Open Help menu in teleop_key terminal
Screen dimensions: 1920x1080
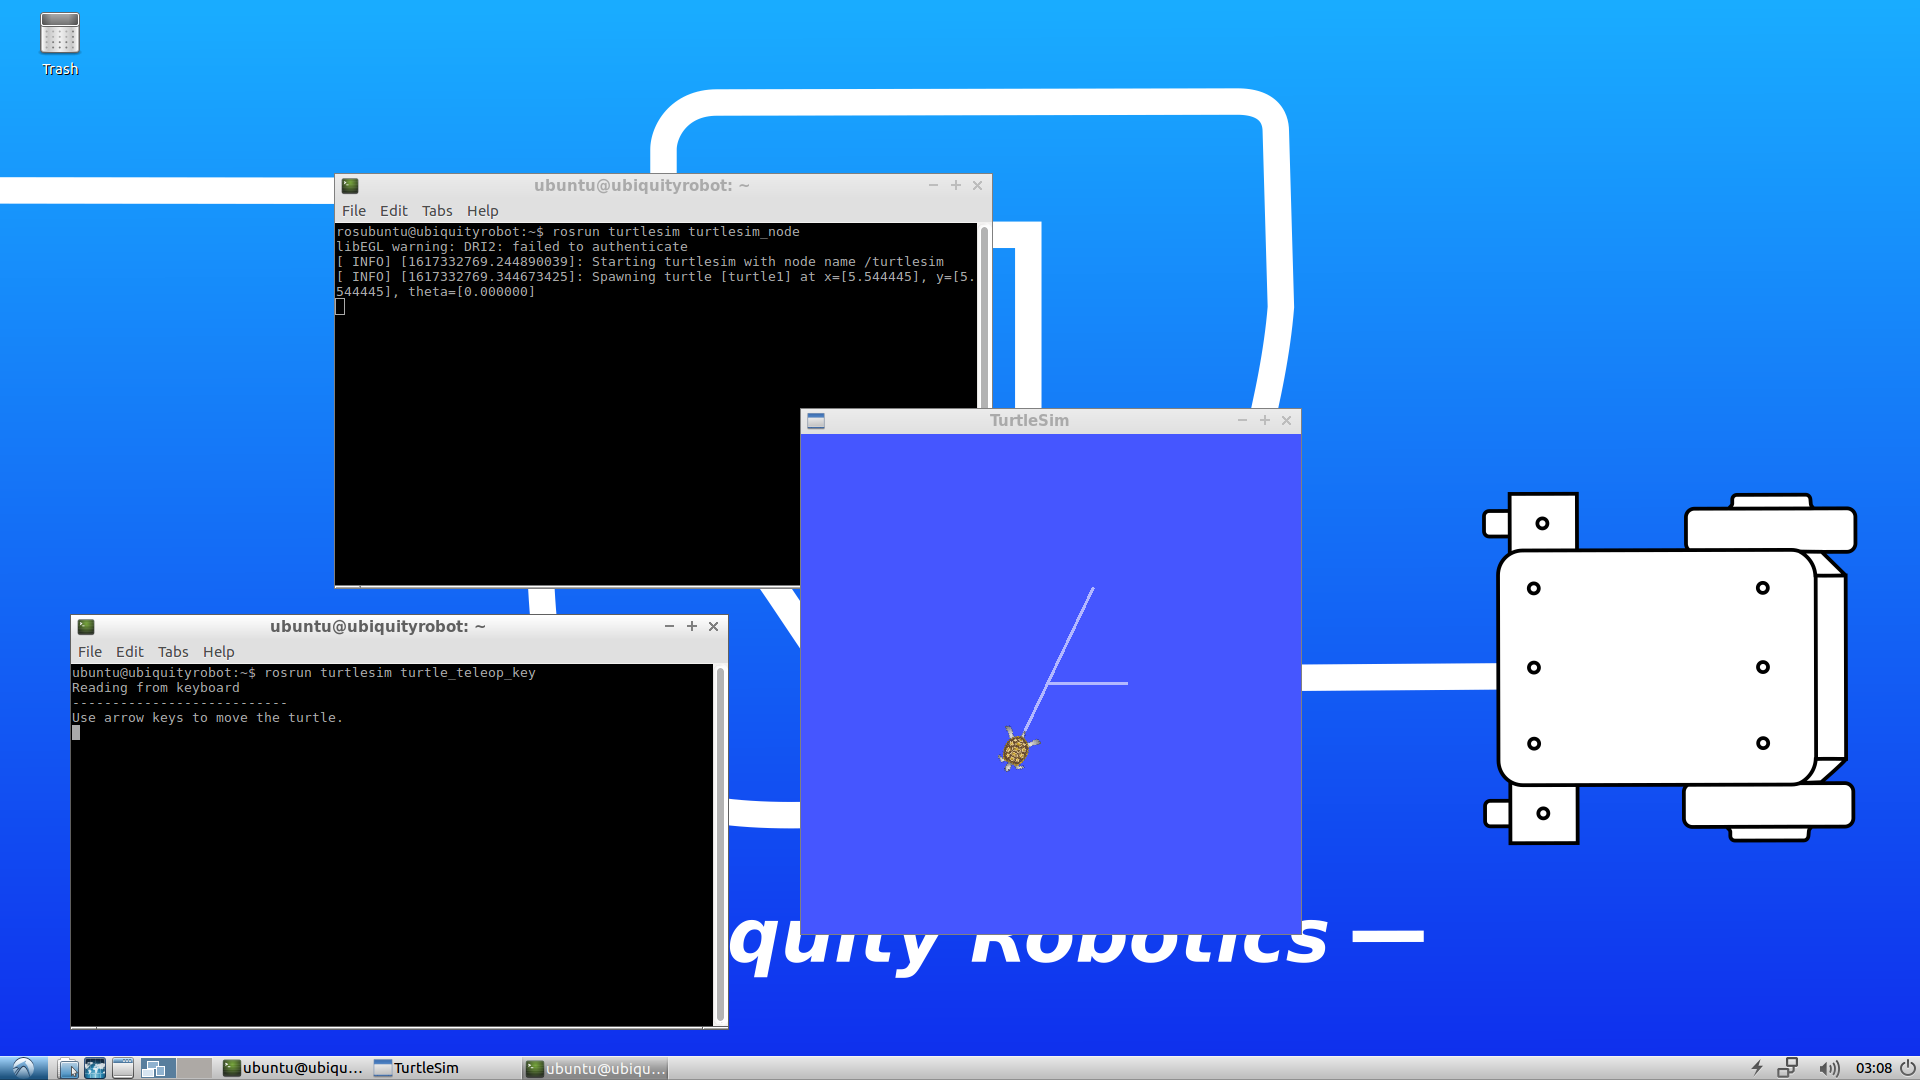[218, 651]
